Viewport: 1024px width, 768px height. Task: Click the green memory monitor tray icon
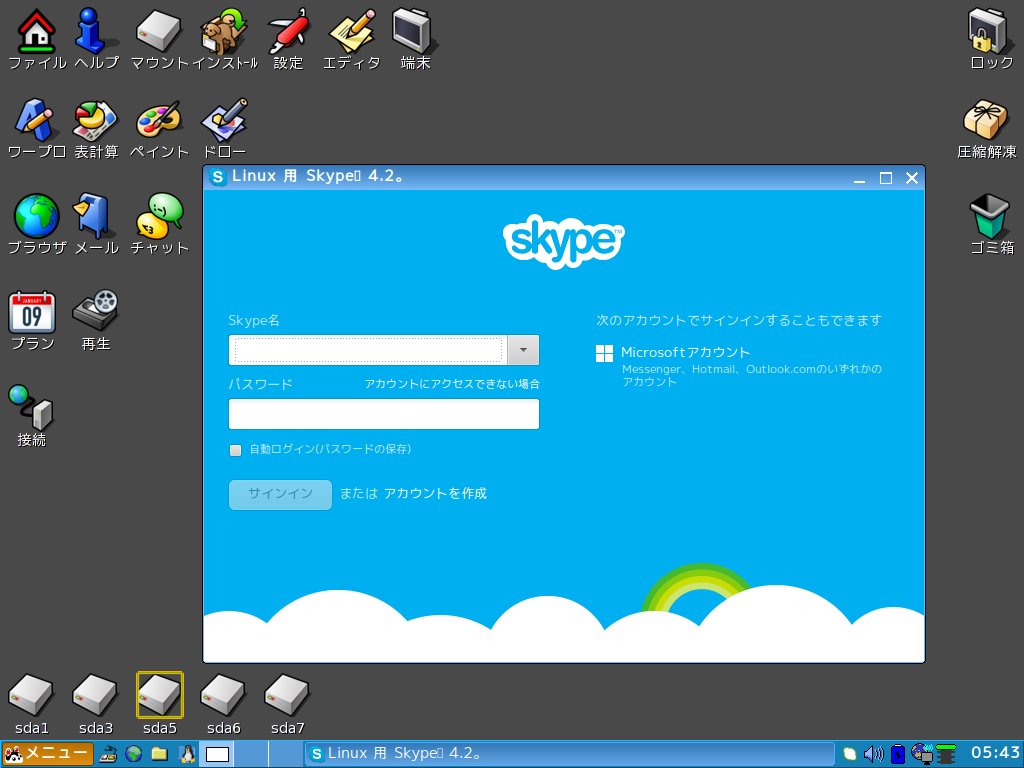tap(946, 754)
